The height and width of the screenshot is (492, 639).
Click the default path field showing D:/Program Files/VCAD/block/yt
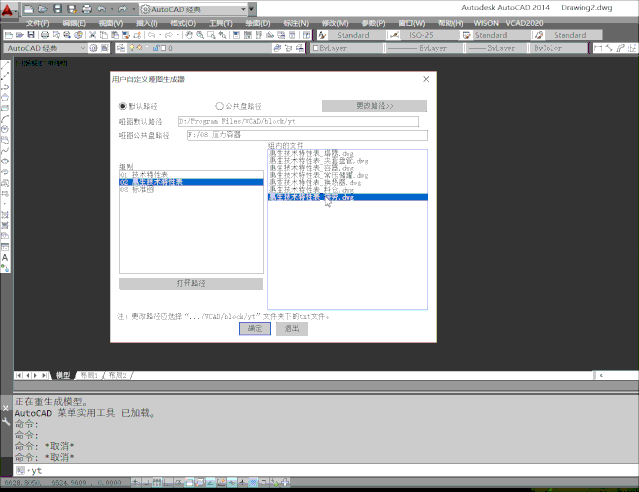pyautogui.click(x=298, y=121)
